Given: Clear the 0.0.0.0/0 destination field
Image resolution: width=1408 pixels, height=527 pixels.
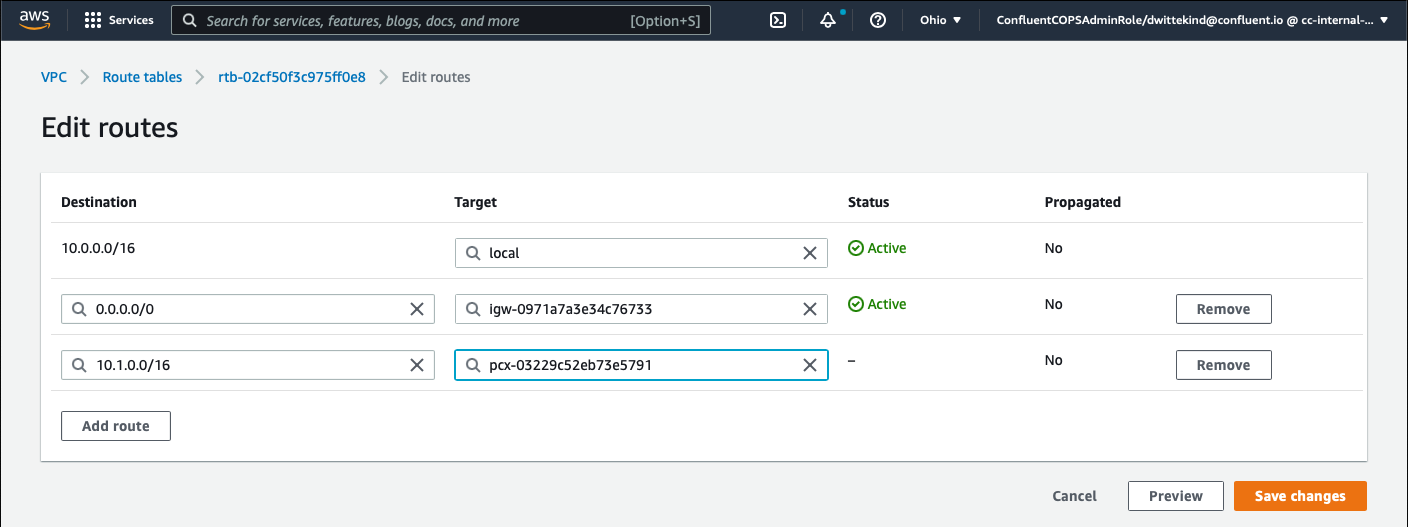Looking at the screenshot, I should [417, 309].
